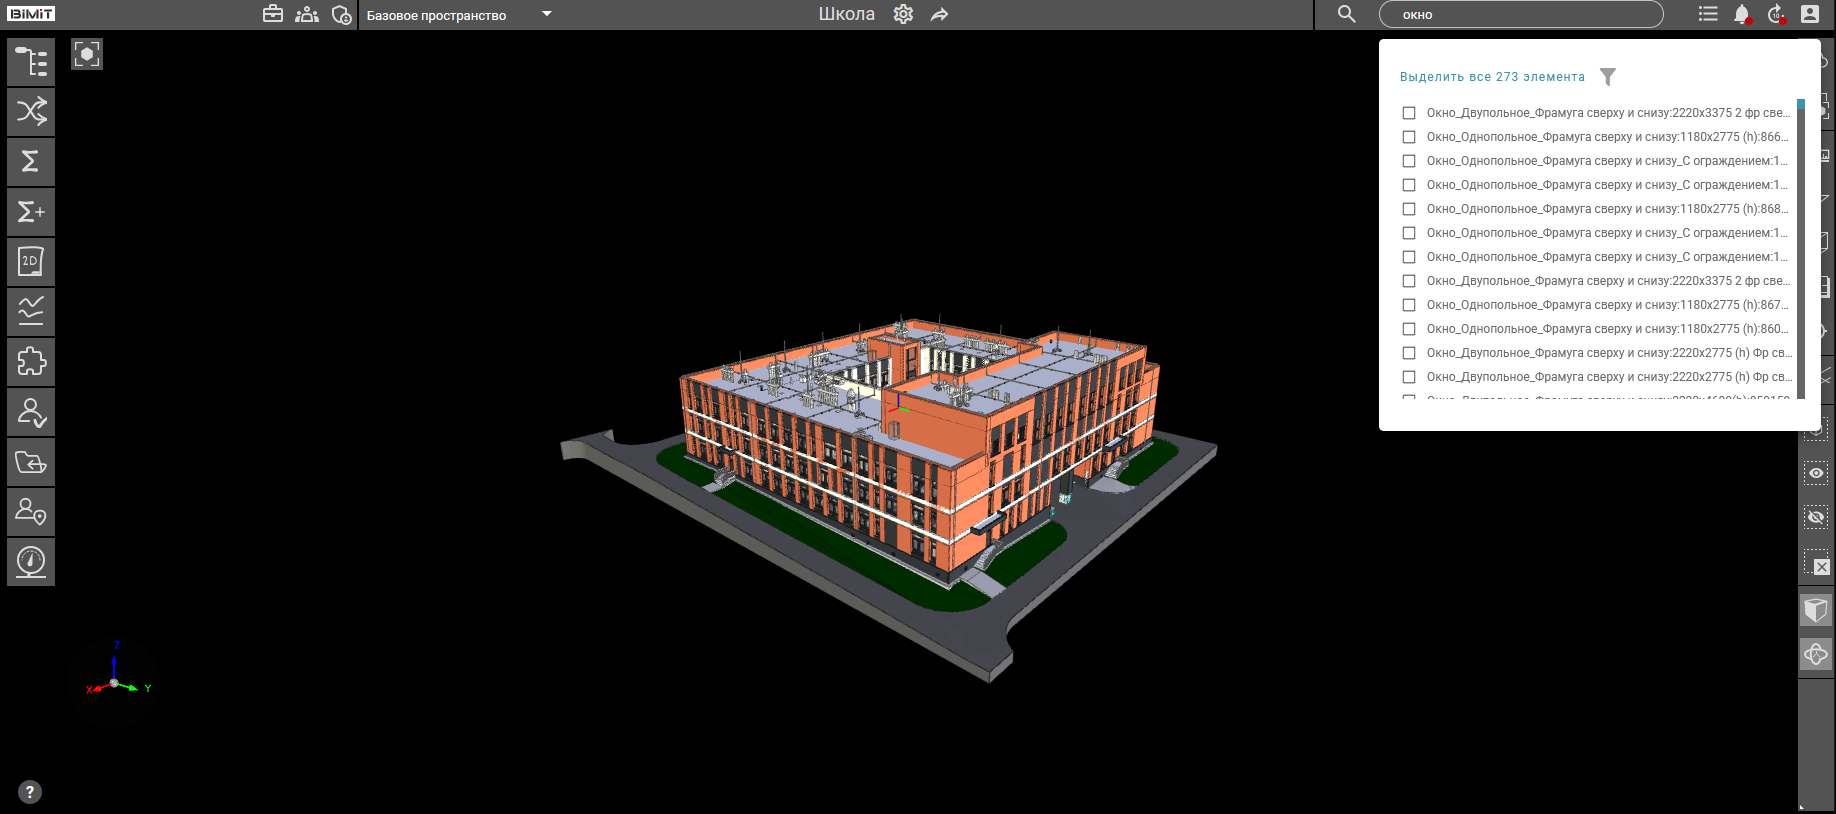Show selected elements with eye icon
The width and height of the screenshot is (1836, 814).
tap(1816, 473)
